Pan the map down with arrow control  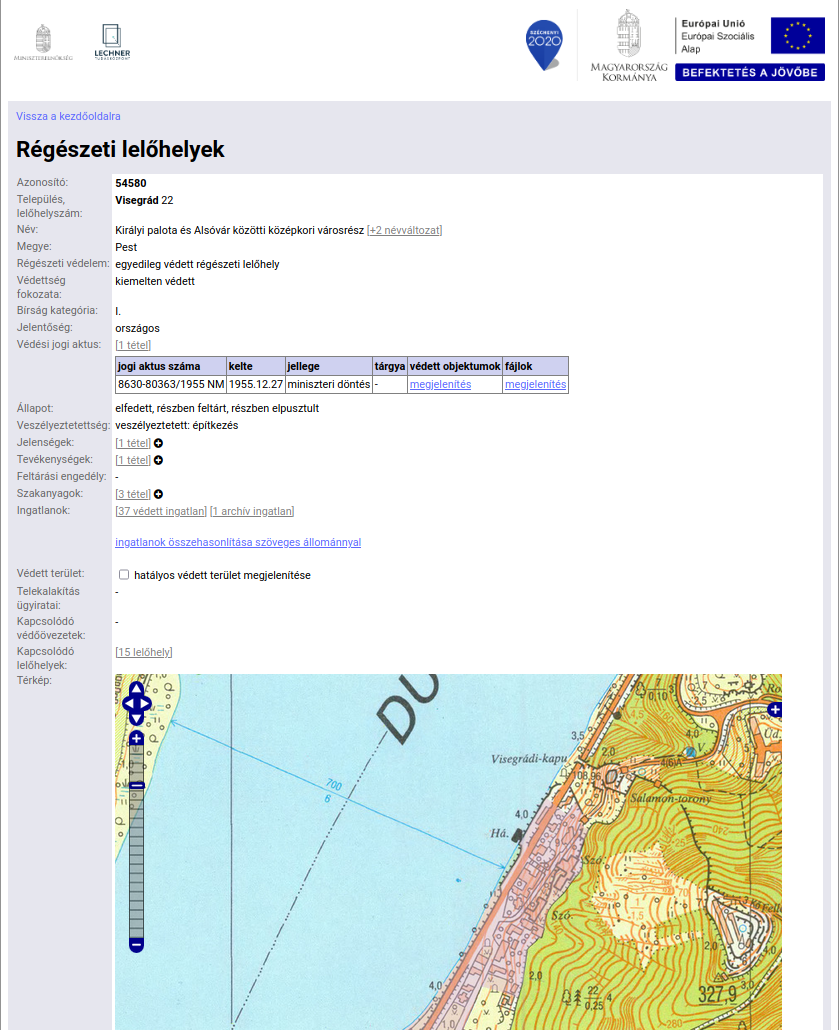pos(136,718)
